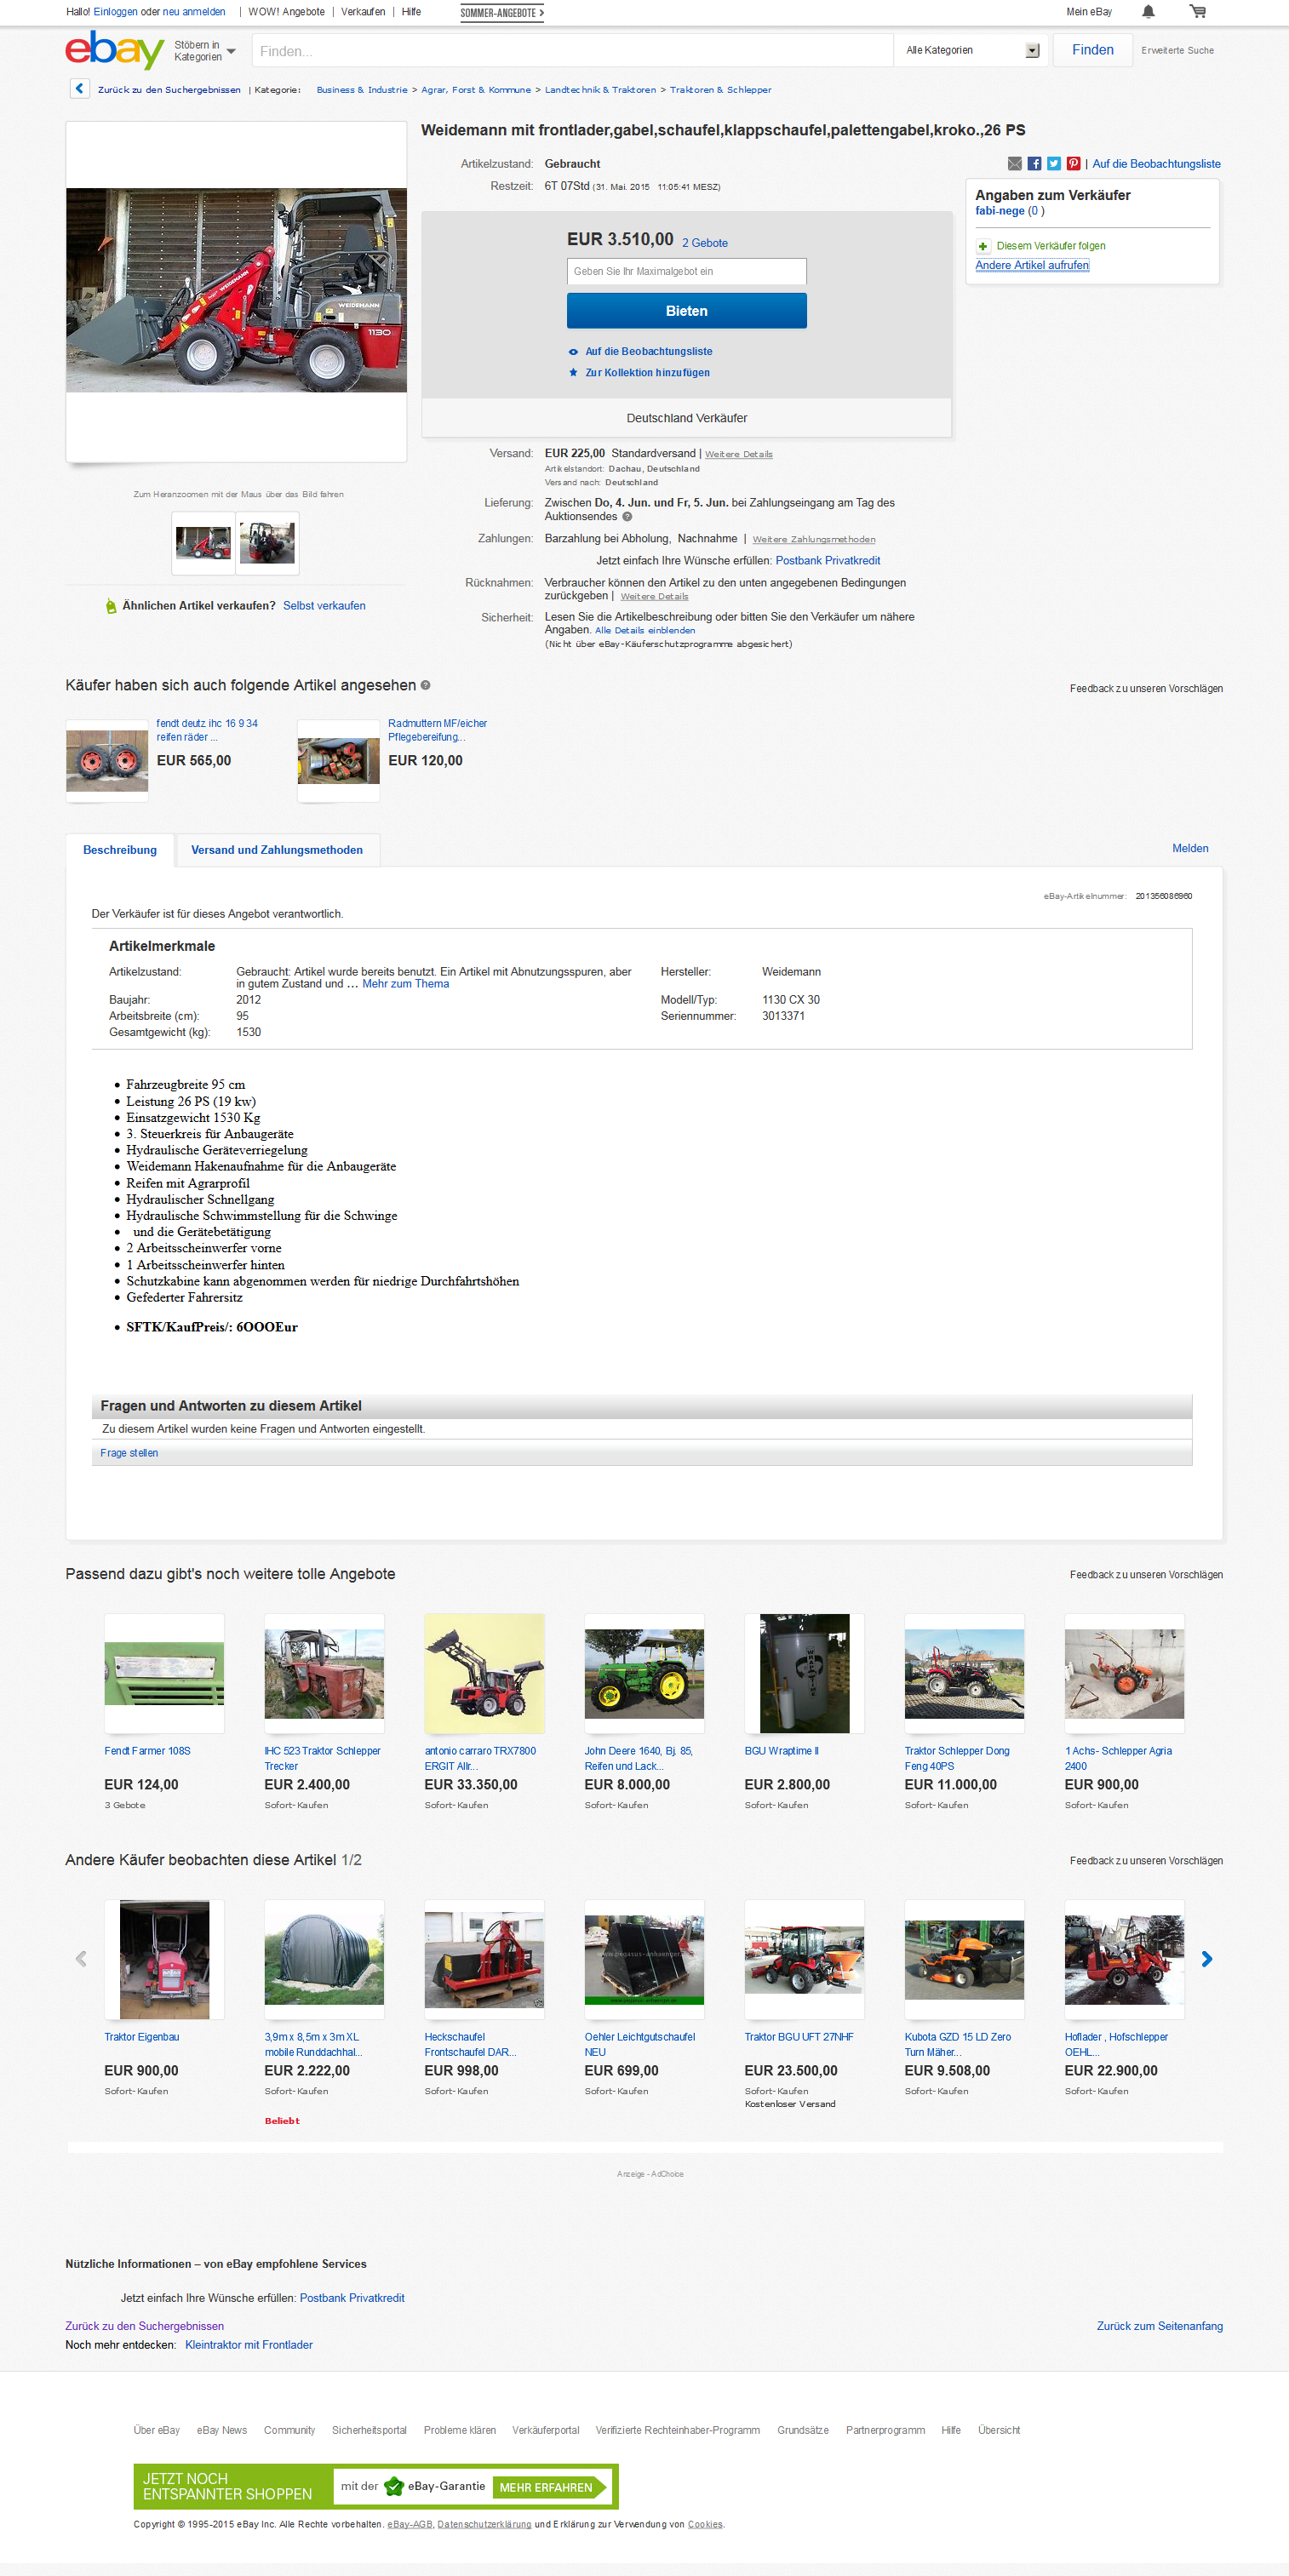
Task: Click previous arrow in watched items carousel
Action: (81, 1959)
